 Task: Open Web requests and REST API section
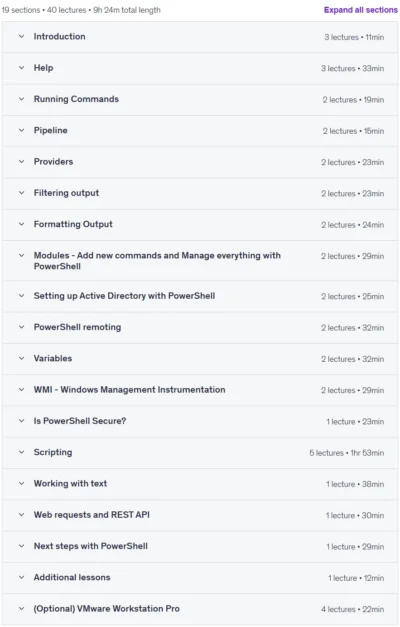92,515
